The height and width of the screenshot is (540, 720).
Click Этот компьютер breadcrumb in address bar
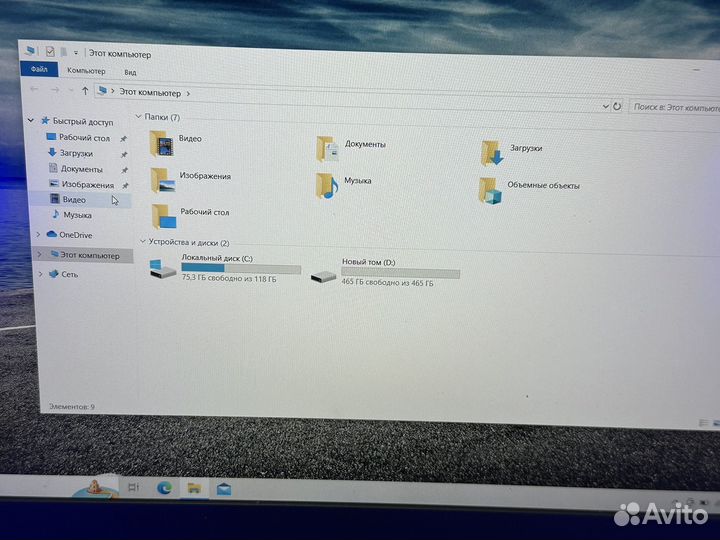(150, 93)
